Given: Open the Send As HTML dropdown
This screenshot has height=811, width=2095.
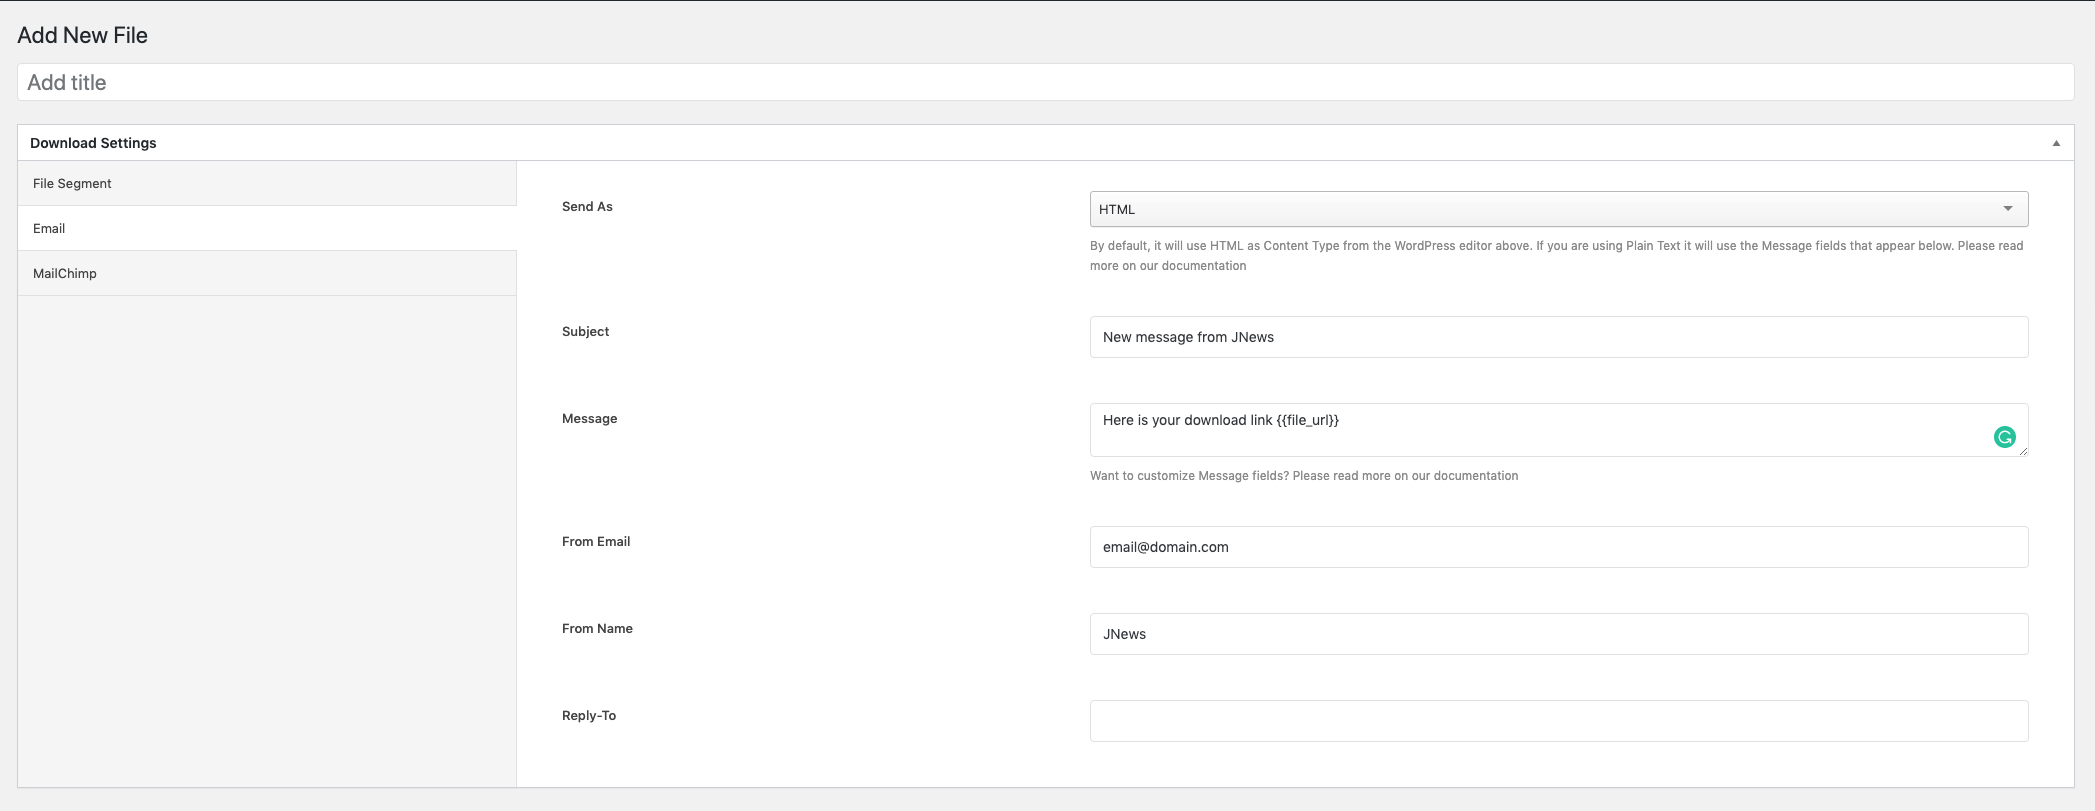Looking at the screenshot, I should point(1558,209).
